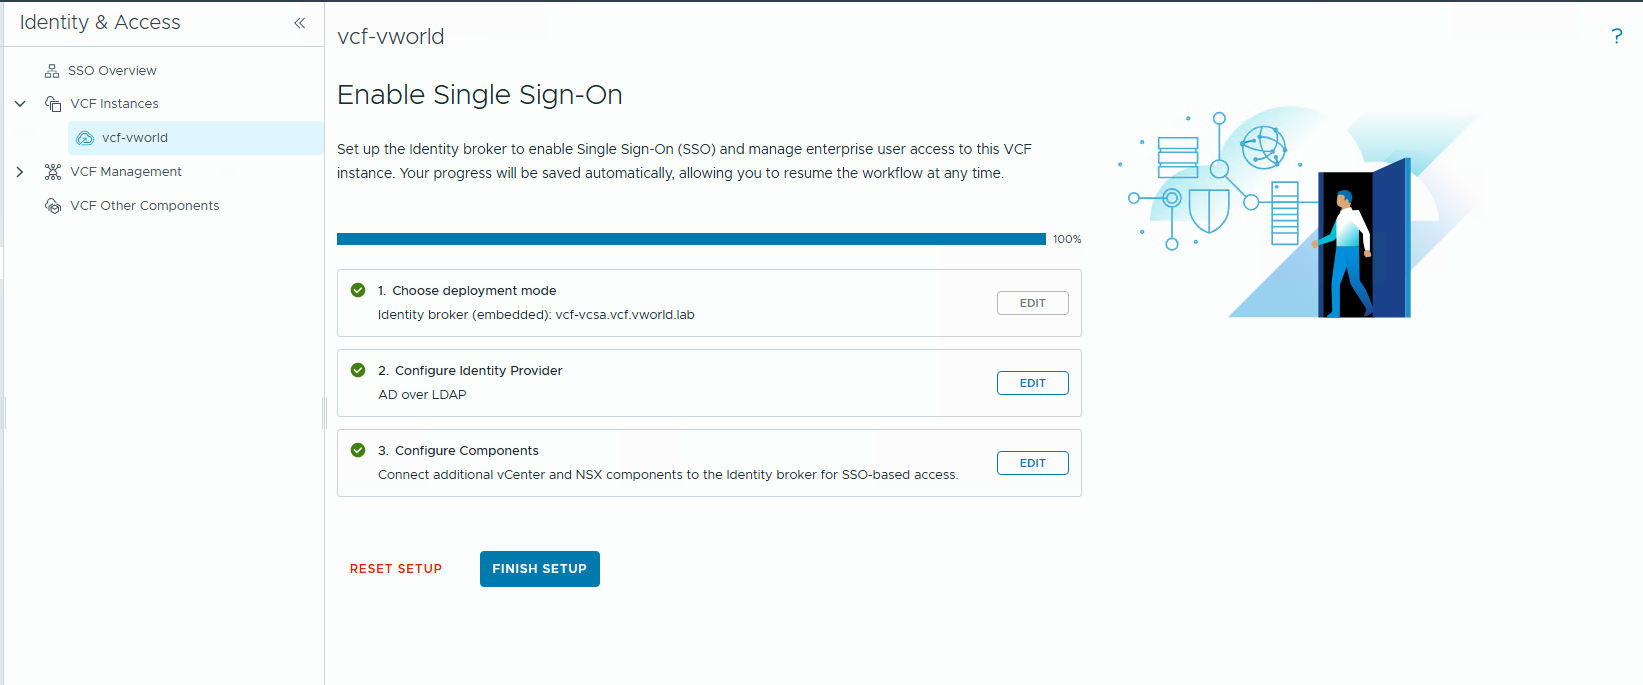Image resolution: width=1643 pixels, height=685 pixels.
Task: Select vcf-vworld in the navigation tree
Action: (135, 138)
